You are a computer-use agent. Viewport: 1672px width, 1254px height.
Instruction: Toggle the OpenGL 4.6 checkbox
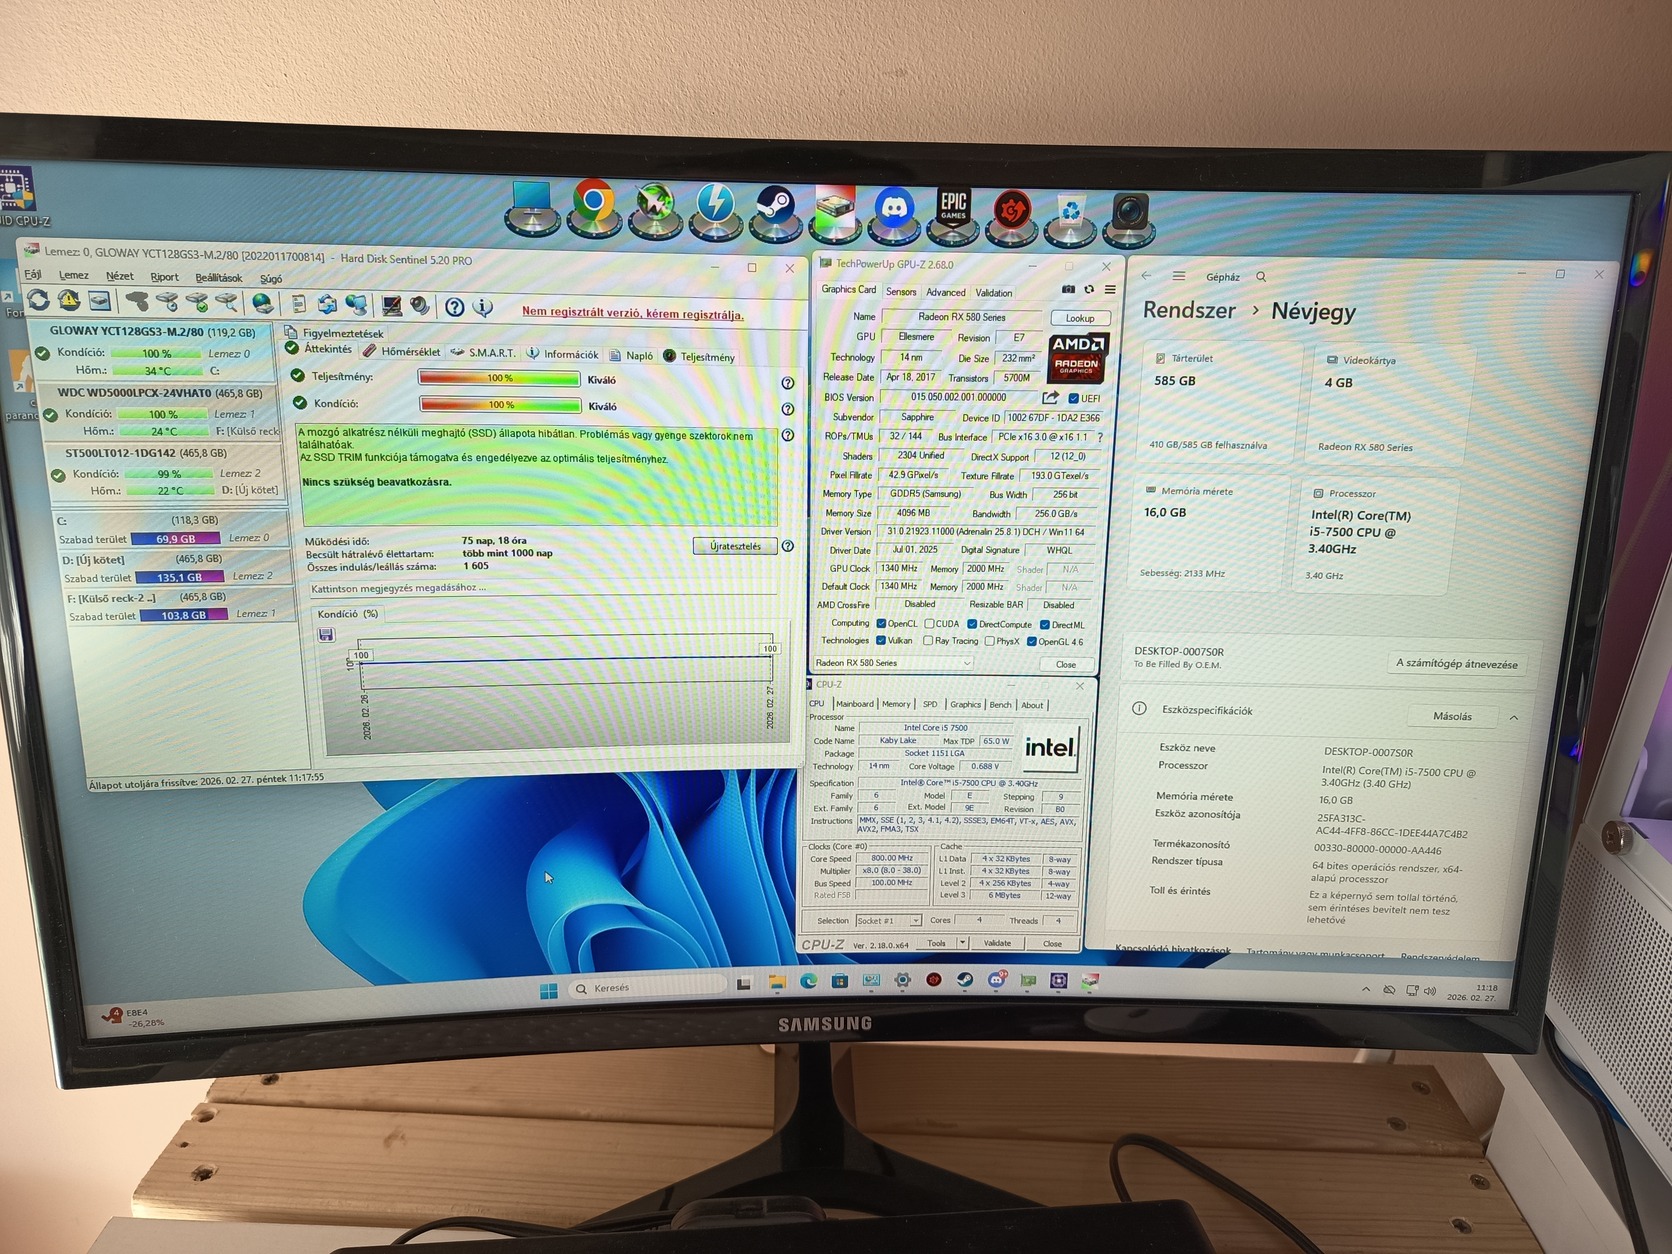coord(1031,642)
